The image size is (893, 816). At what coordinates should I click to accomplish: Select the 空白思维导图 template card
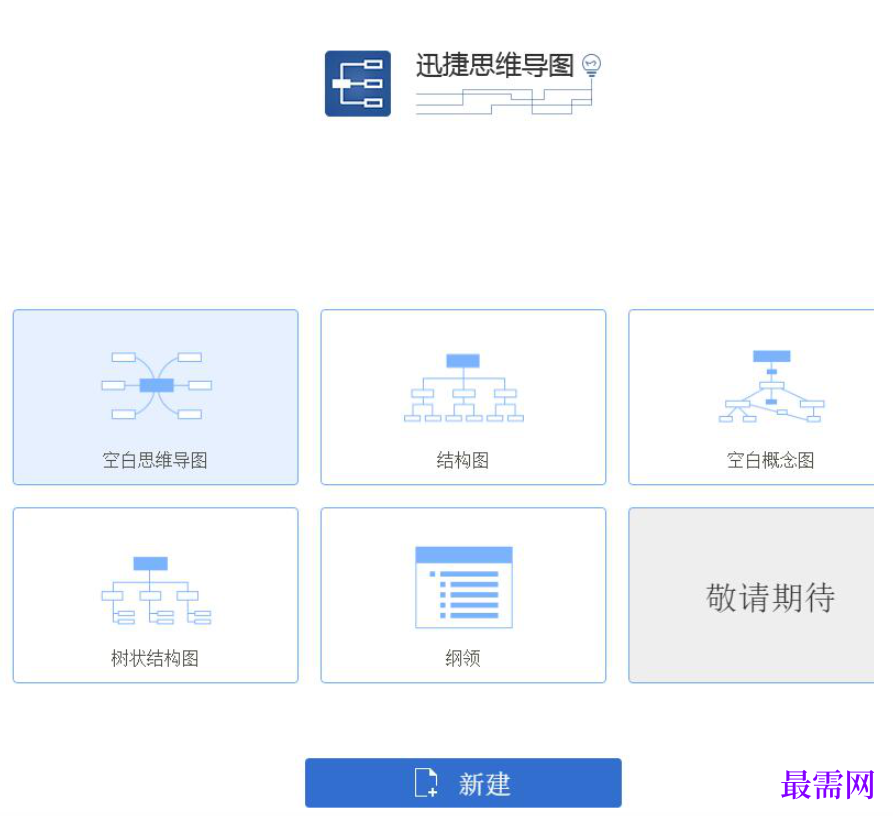[x=155, y=397]
